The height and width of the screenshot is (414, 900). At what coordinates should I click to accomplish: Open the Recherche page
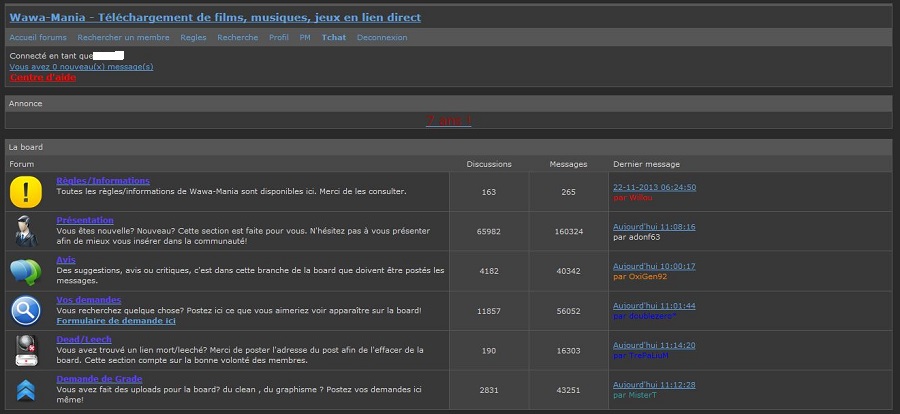pyautogui.click(x=238, y=37)
